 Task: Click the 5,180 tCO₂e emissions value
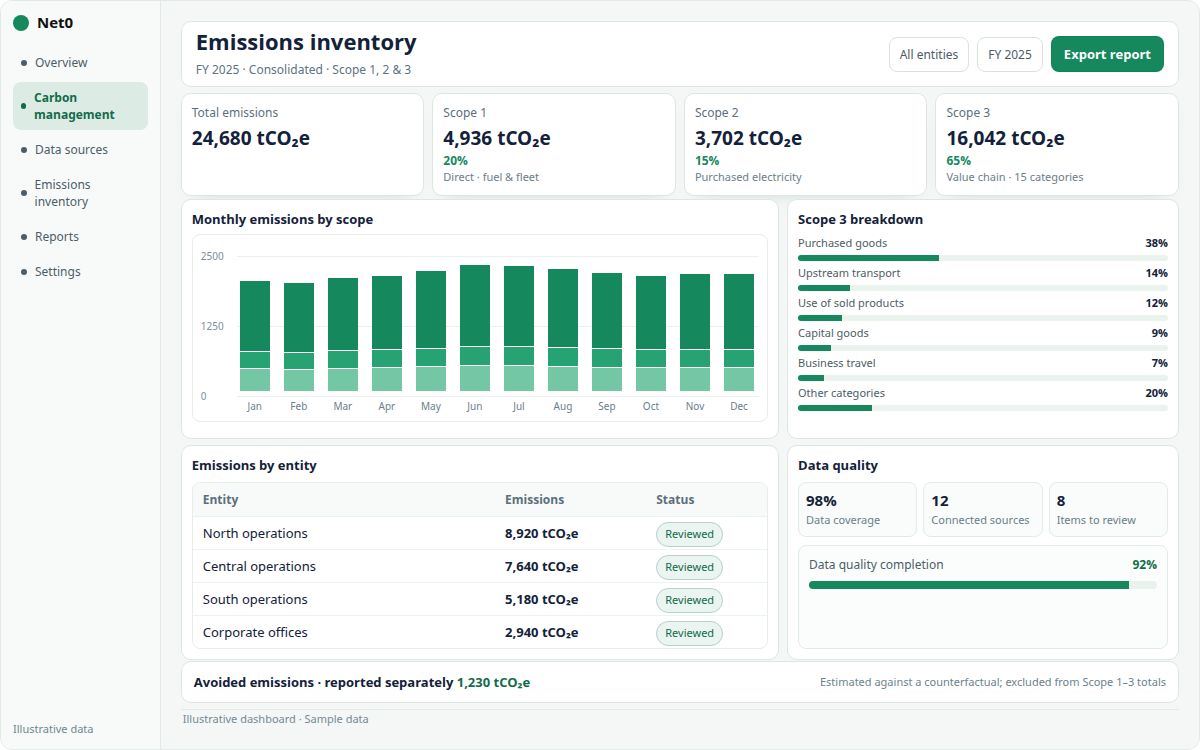tap(542, 600)
